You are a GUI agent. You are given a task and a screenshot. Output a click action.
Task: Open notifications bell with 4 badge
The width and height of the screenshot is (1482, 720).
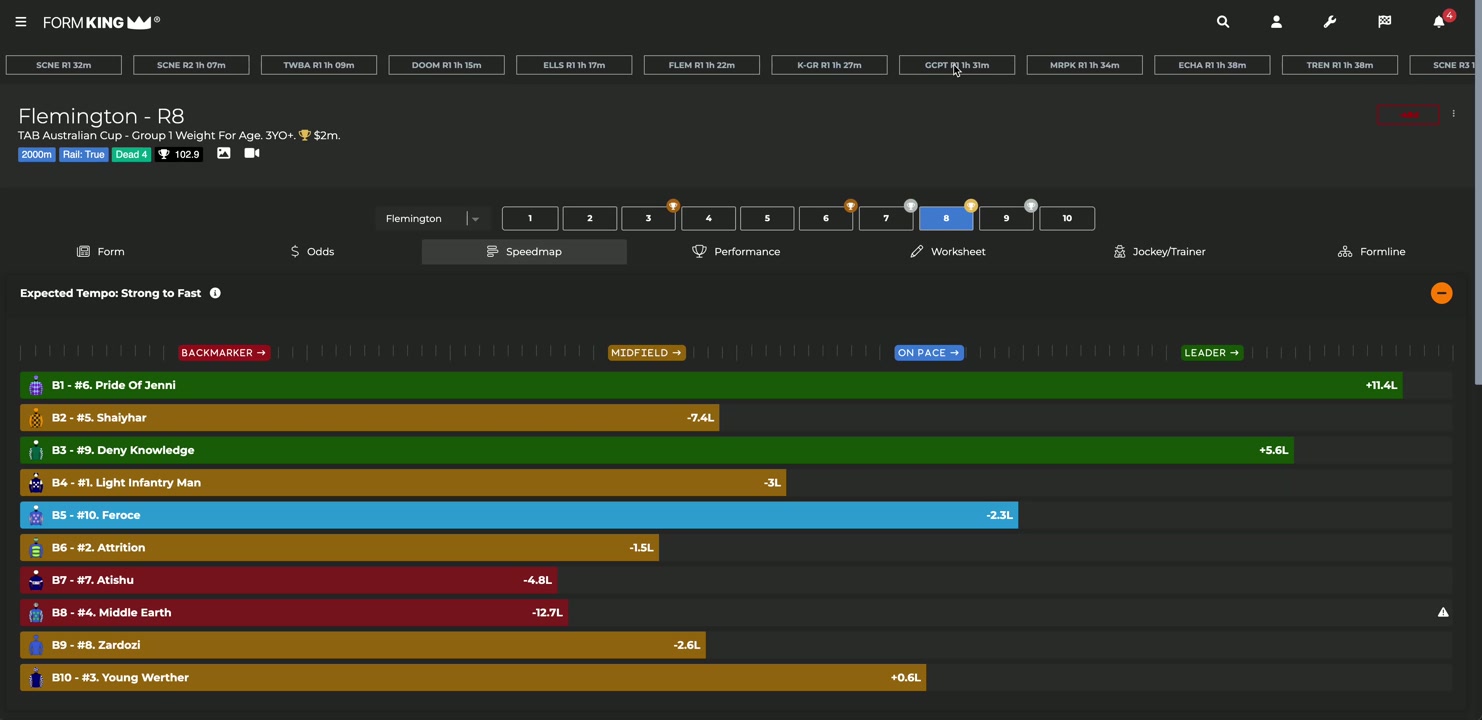click(1439, 22)
